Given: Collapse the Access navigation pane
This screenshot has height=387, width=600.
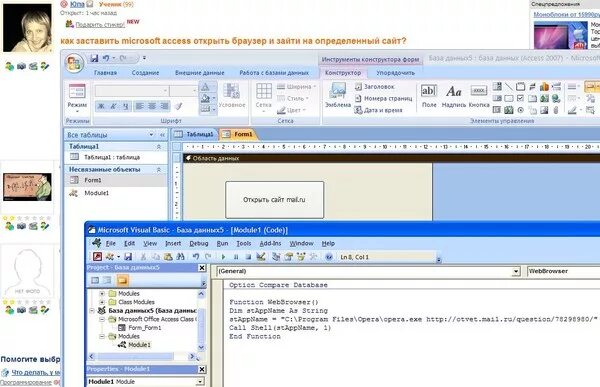Looking at the screenshot, I should click(162, 135).
